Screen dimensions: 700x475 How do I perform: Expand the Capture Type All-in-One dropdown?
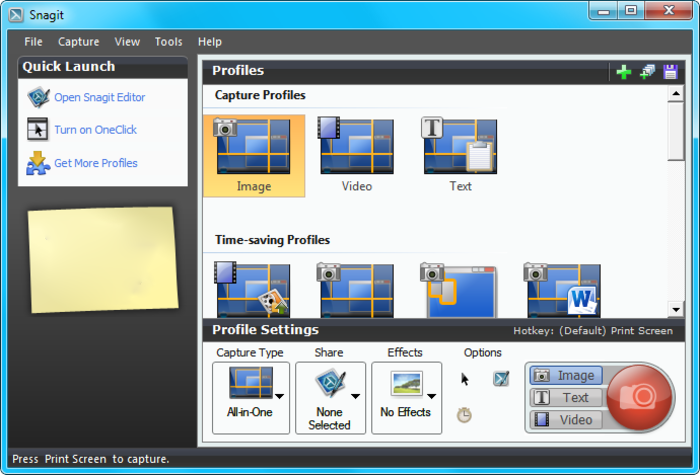[x=279, y=396]
